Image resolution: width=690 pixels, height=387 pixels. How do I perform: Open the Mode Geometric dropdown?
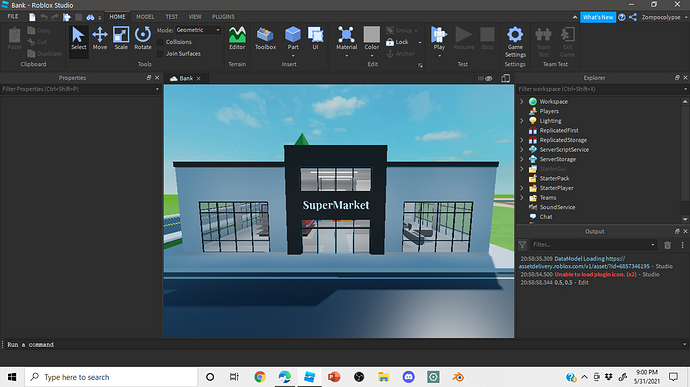pos(198,30)
